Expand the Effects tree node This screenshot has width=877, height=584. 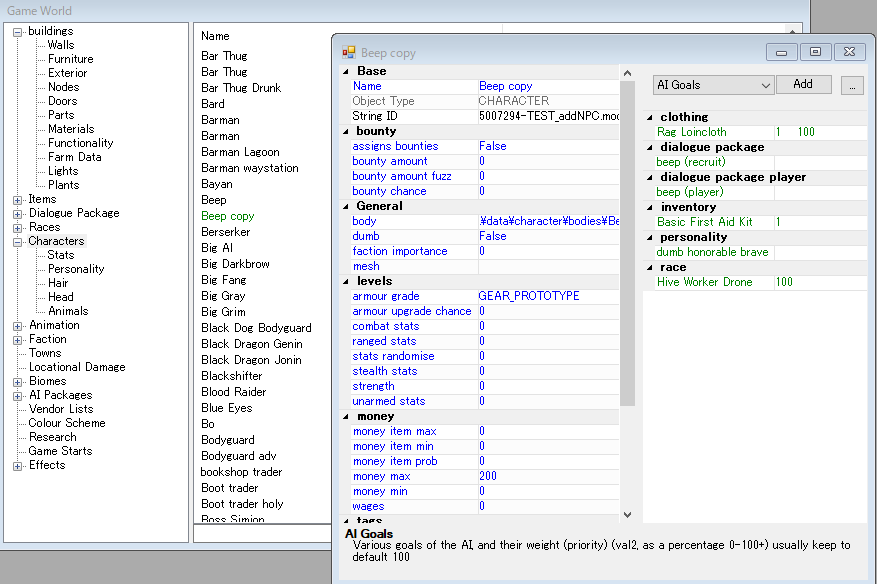(17, 465)
